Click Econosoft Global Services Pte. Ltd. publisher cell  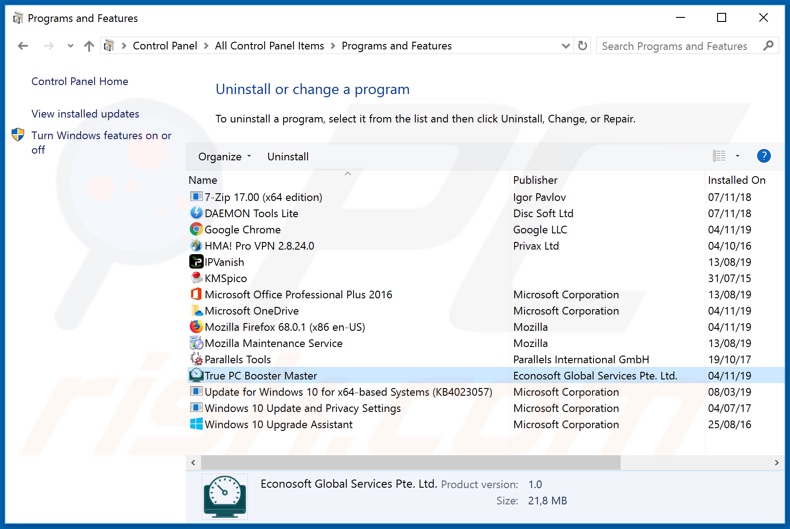click(x=595, y=375)
